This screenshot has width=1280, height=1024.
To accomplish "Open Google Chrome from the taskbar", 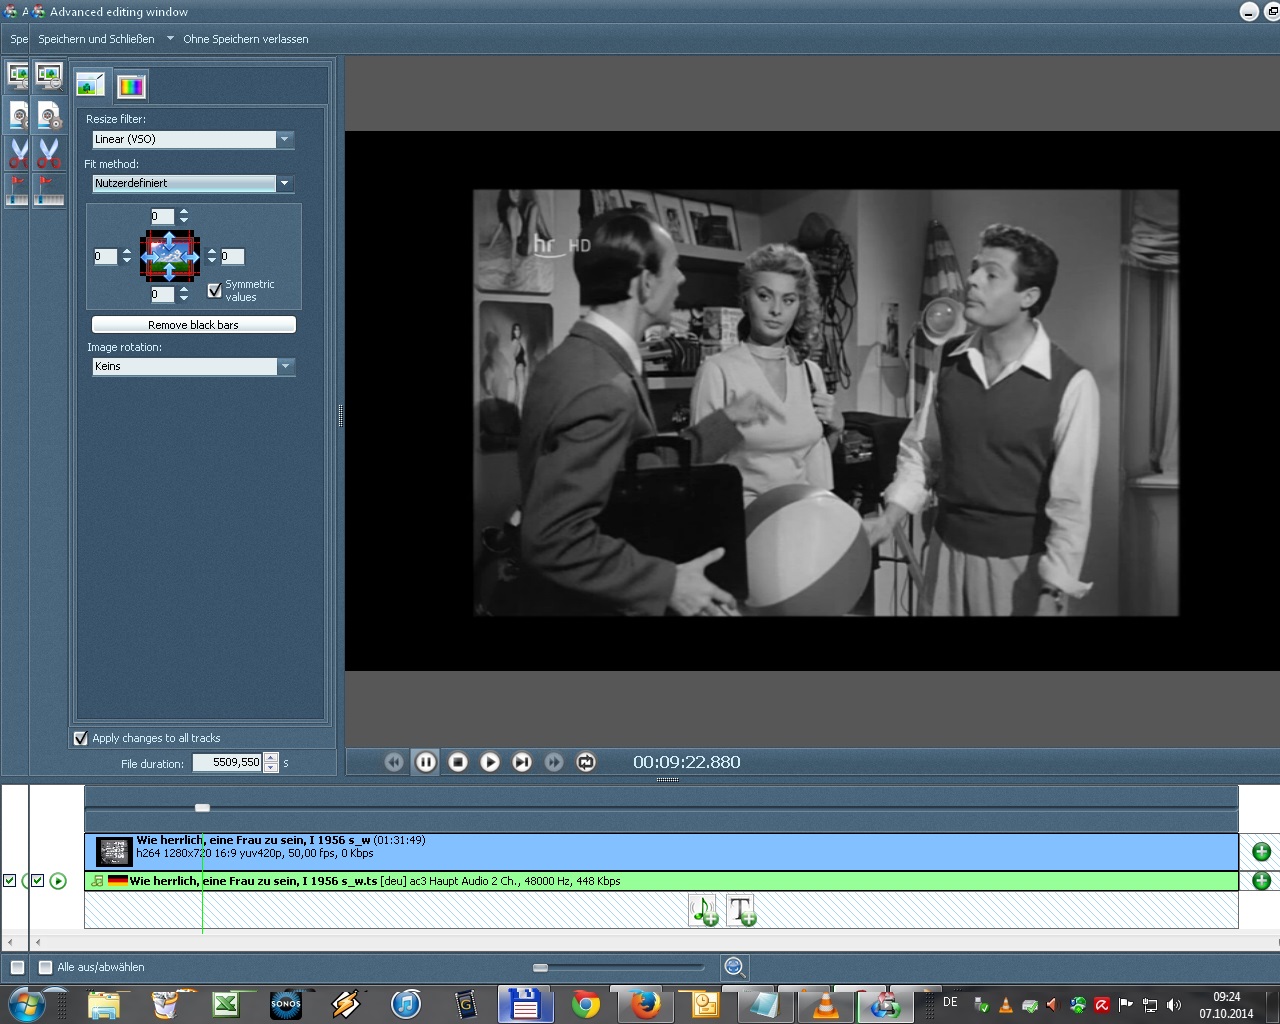I will pyautogui.click(x=586, y=1004).
